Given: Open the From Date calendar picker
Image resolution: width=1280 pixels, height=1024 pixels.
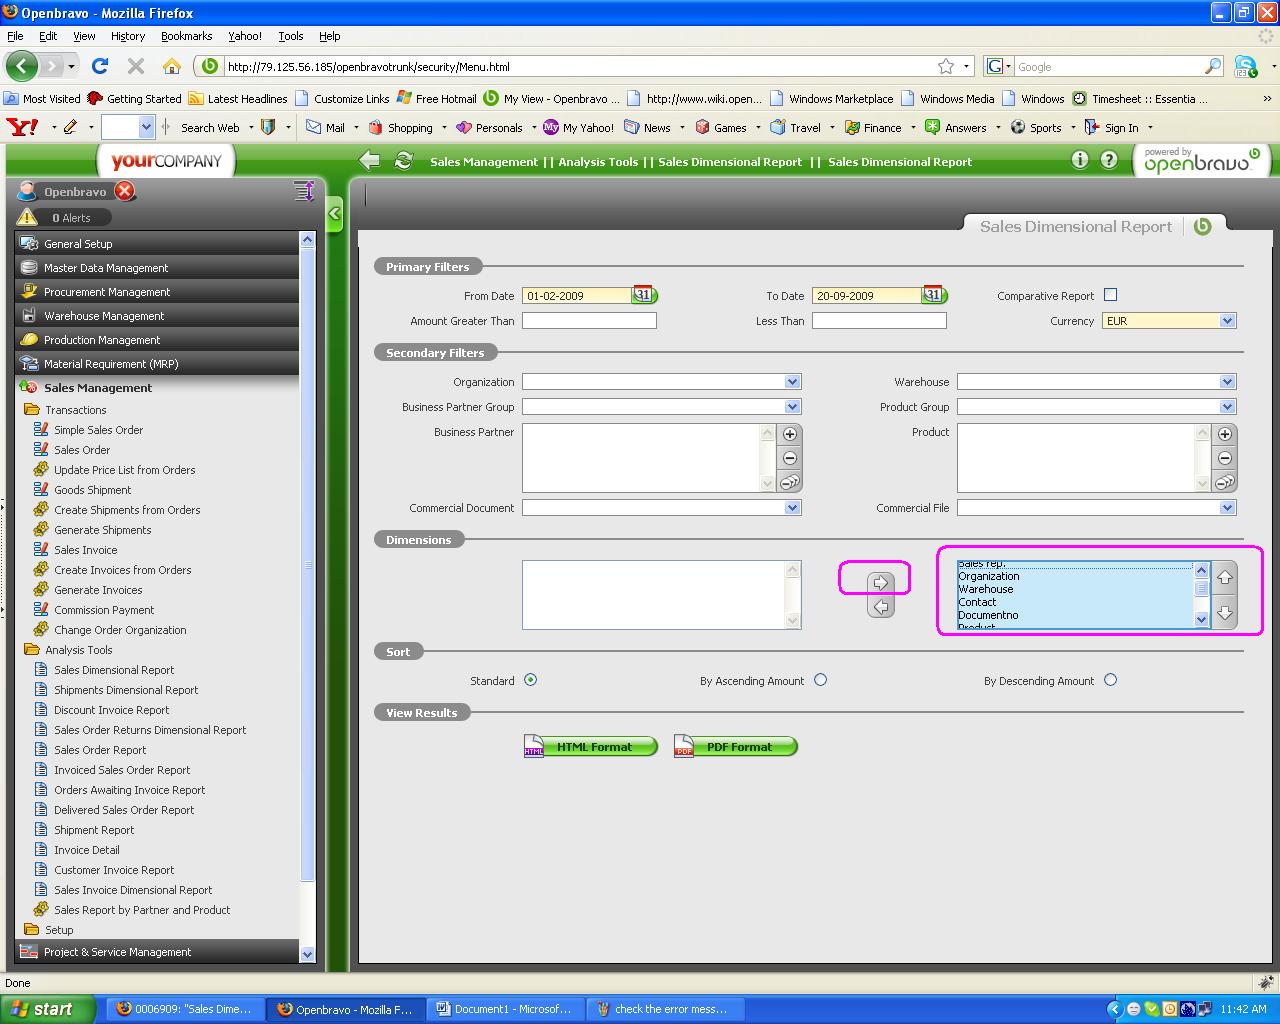Looking at the screenshot, I should pos(643,295).
